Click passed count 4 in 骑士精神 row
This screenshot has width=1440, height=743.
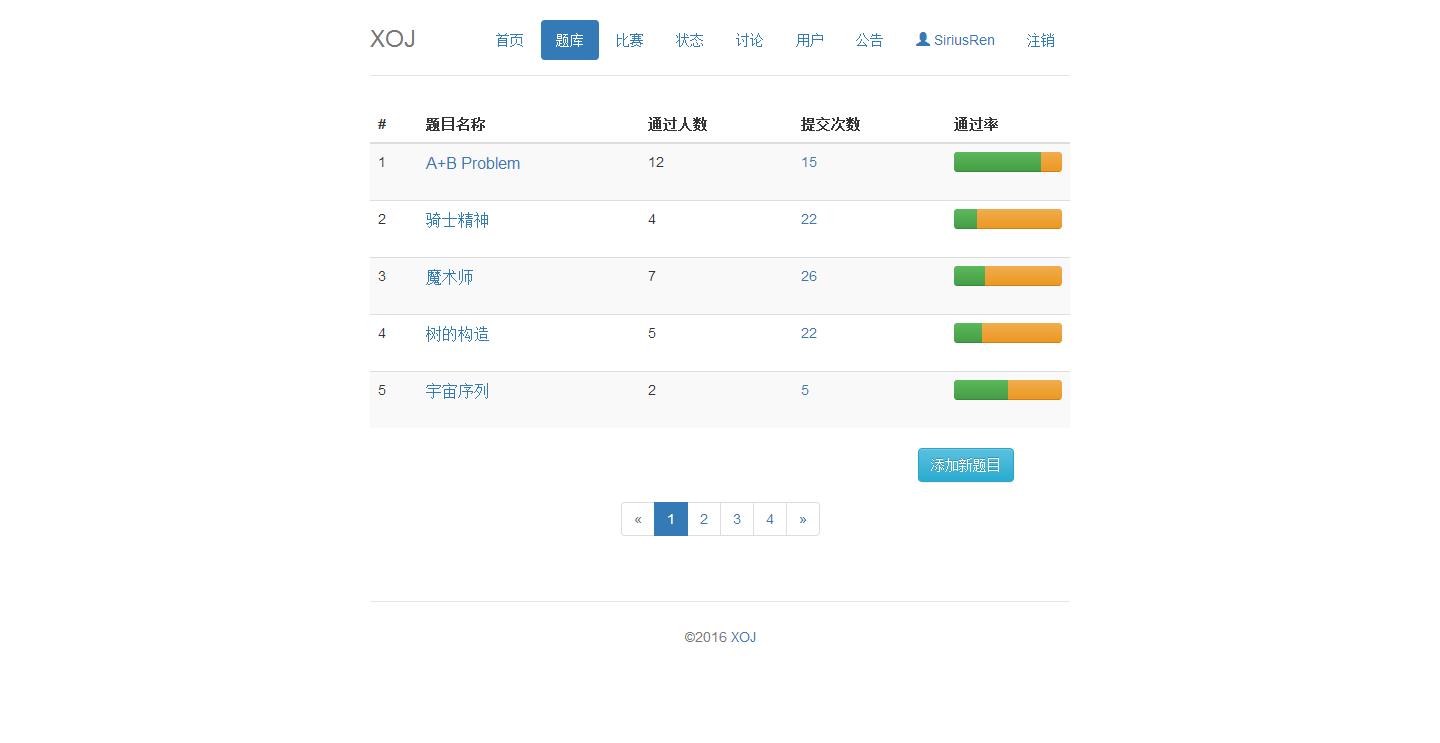coord(652,219)
